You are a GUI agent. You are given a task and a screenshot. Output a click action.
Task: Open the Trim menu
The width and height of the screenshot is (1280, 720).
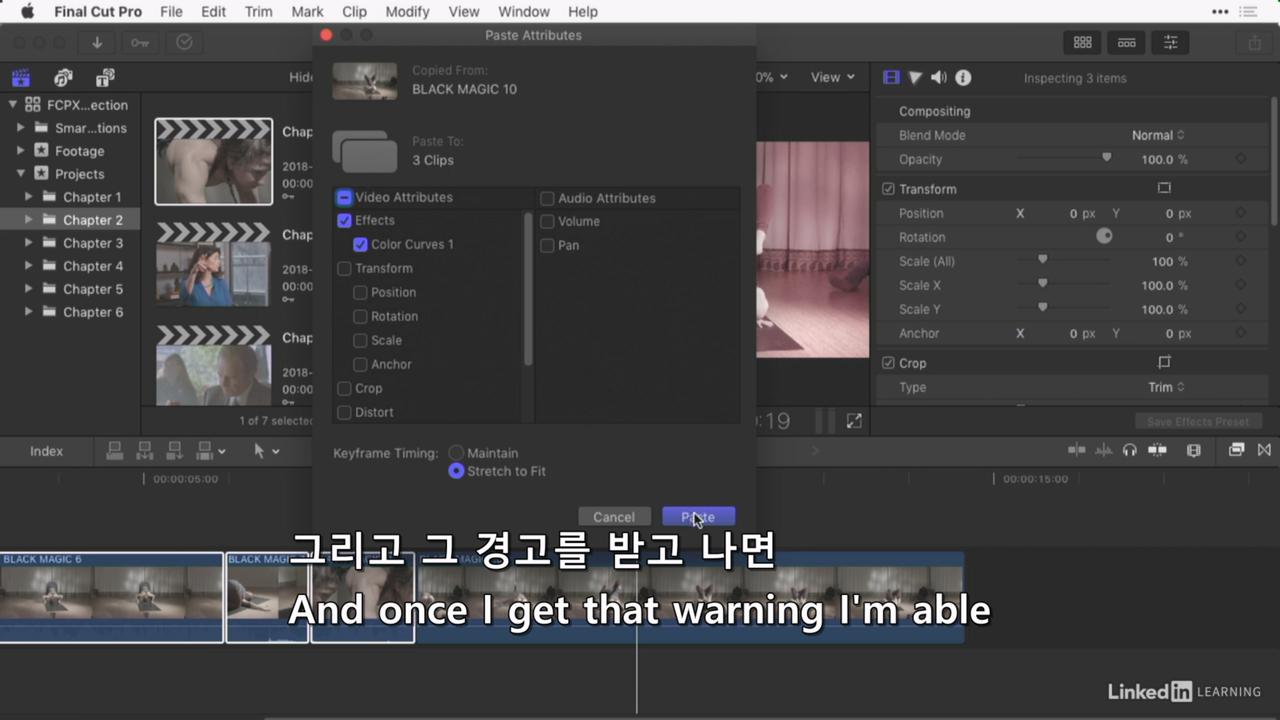coord(258,12)
